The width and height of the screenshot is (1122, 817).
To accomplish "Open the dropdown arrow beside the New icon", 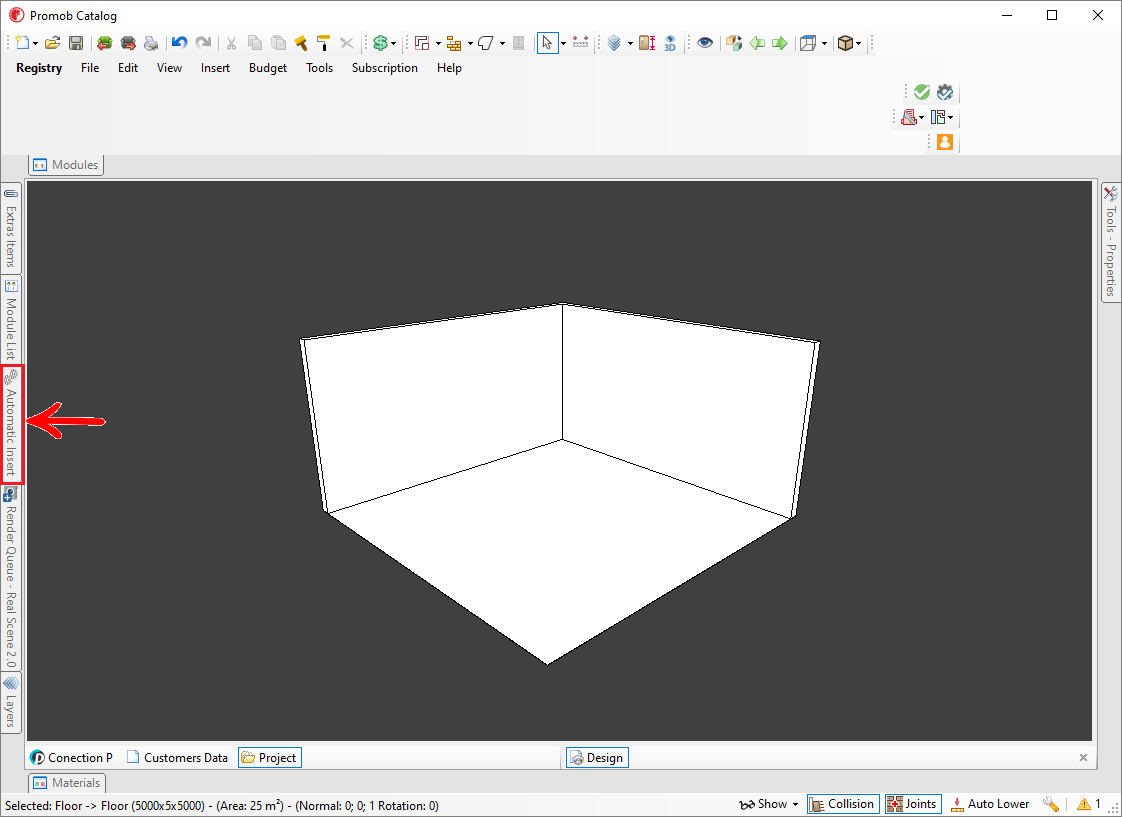I will (35, 44).
